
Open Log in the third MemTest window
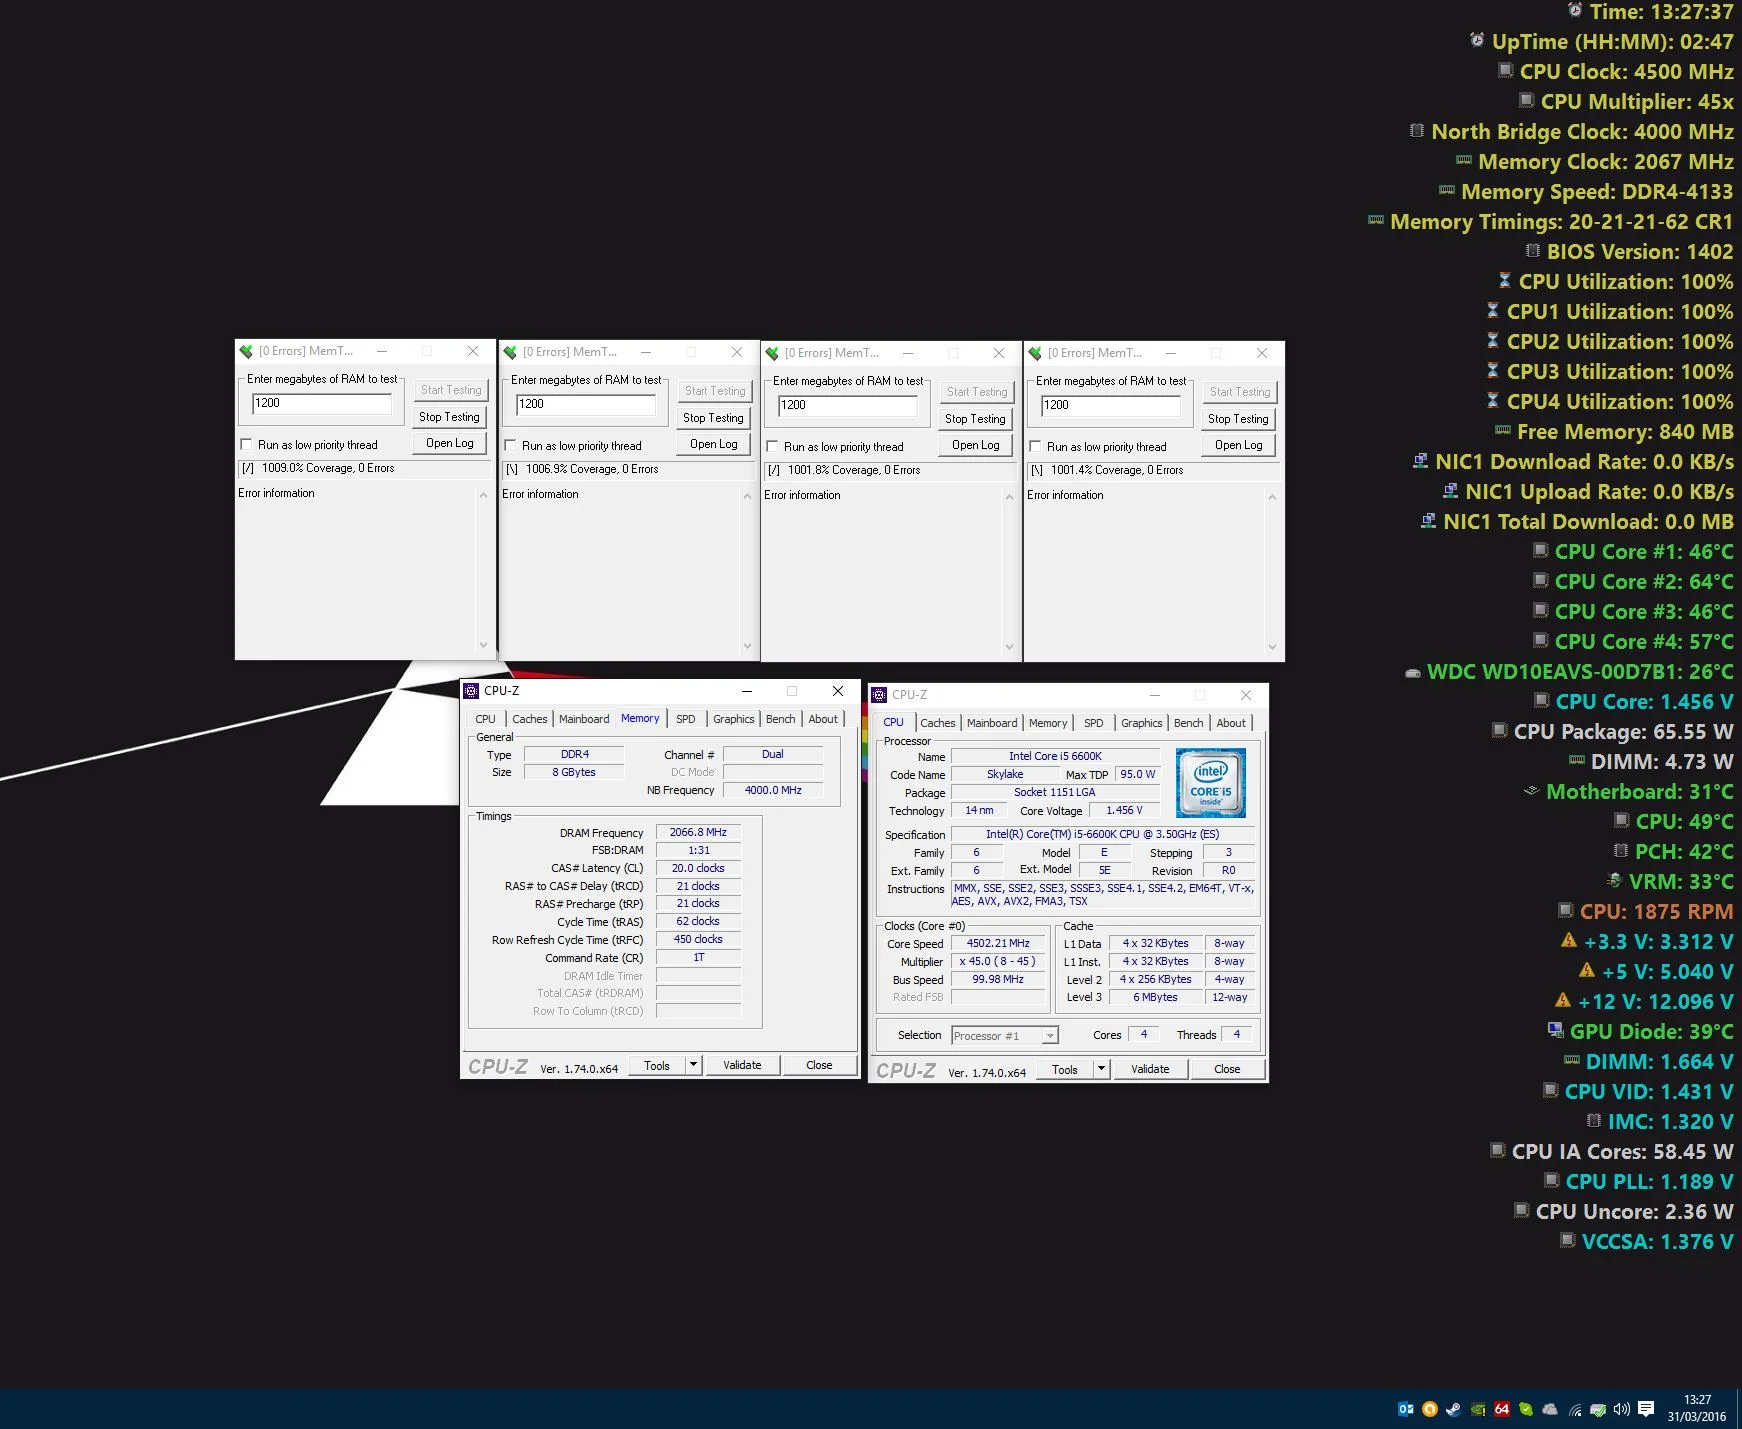pyautogui.click(x=975, y=445)
